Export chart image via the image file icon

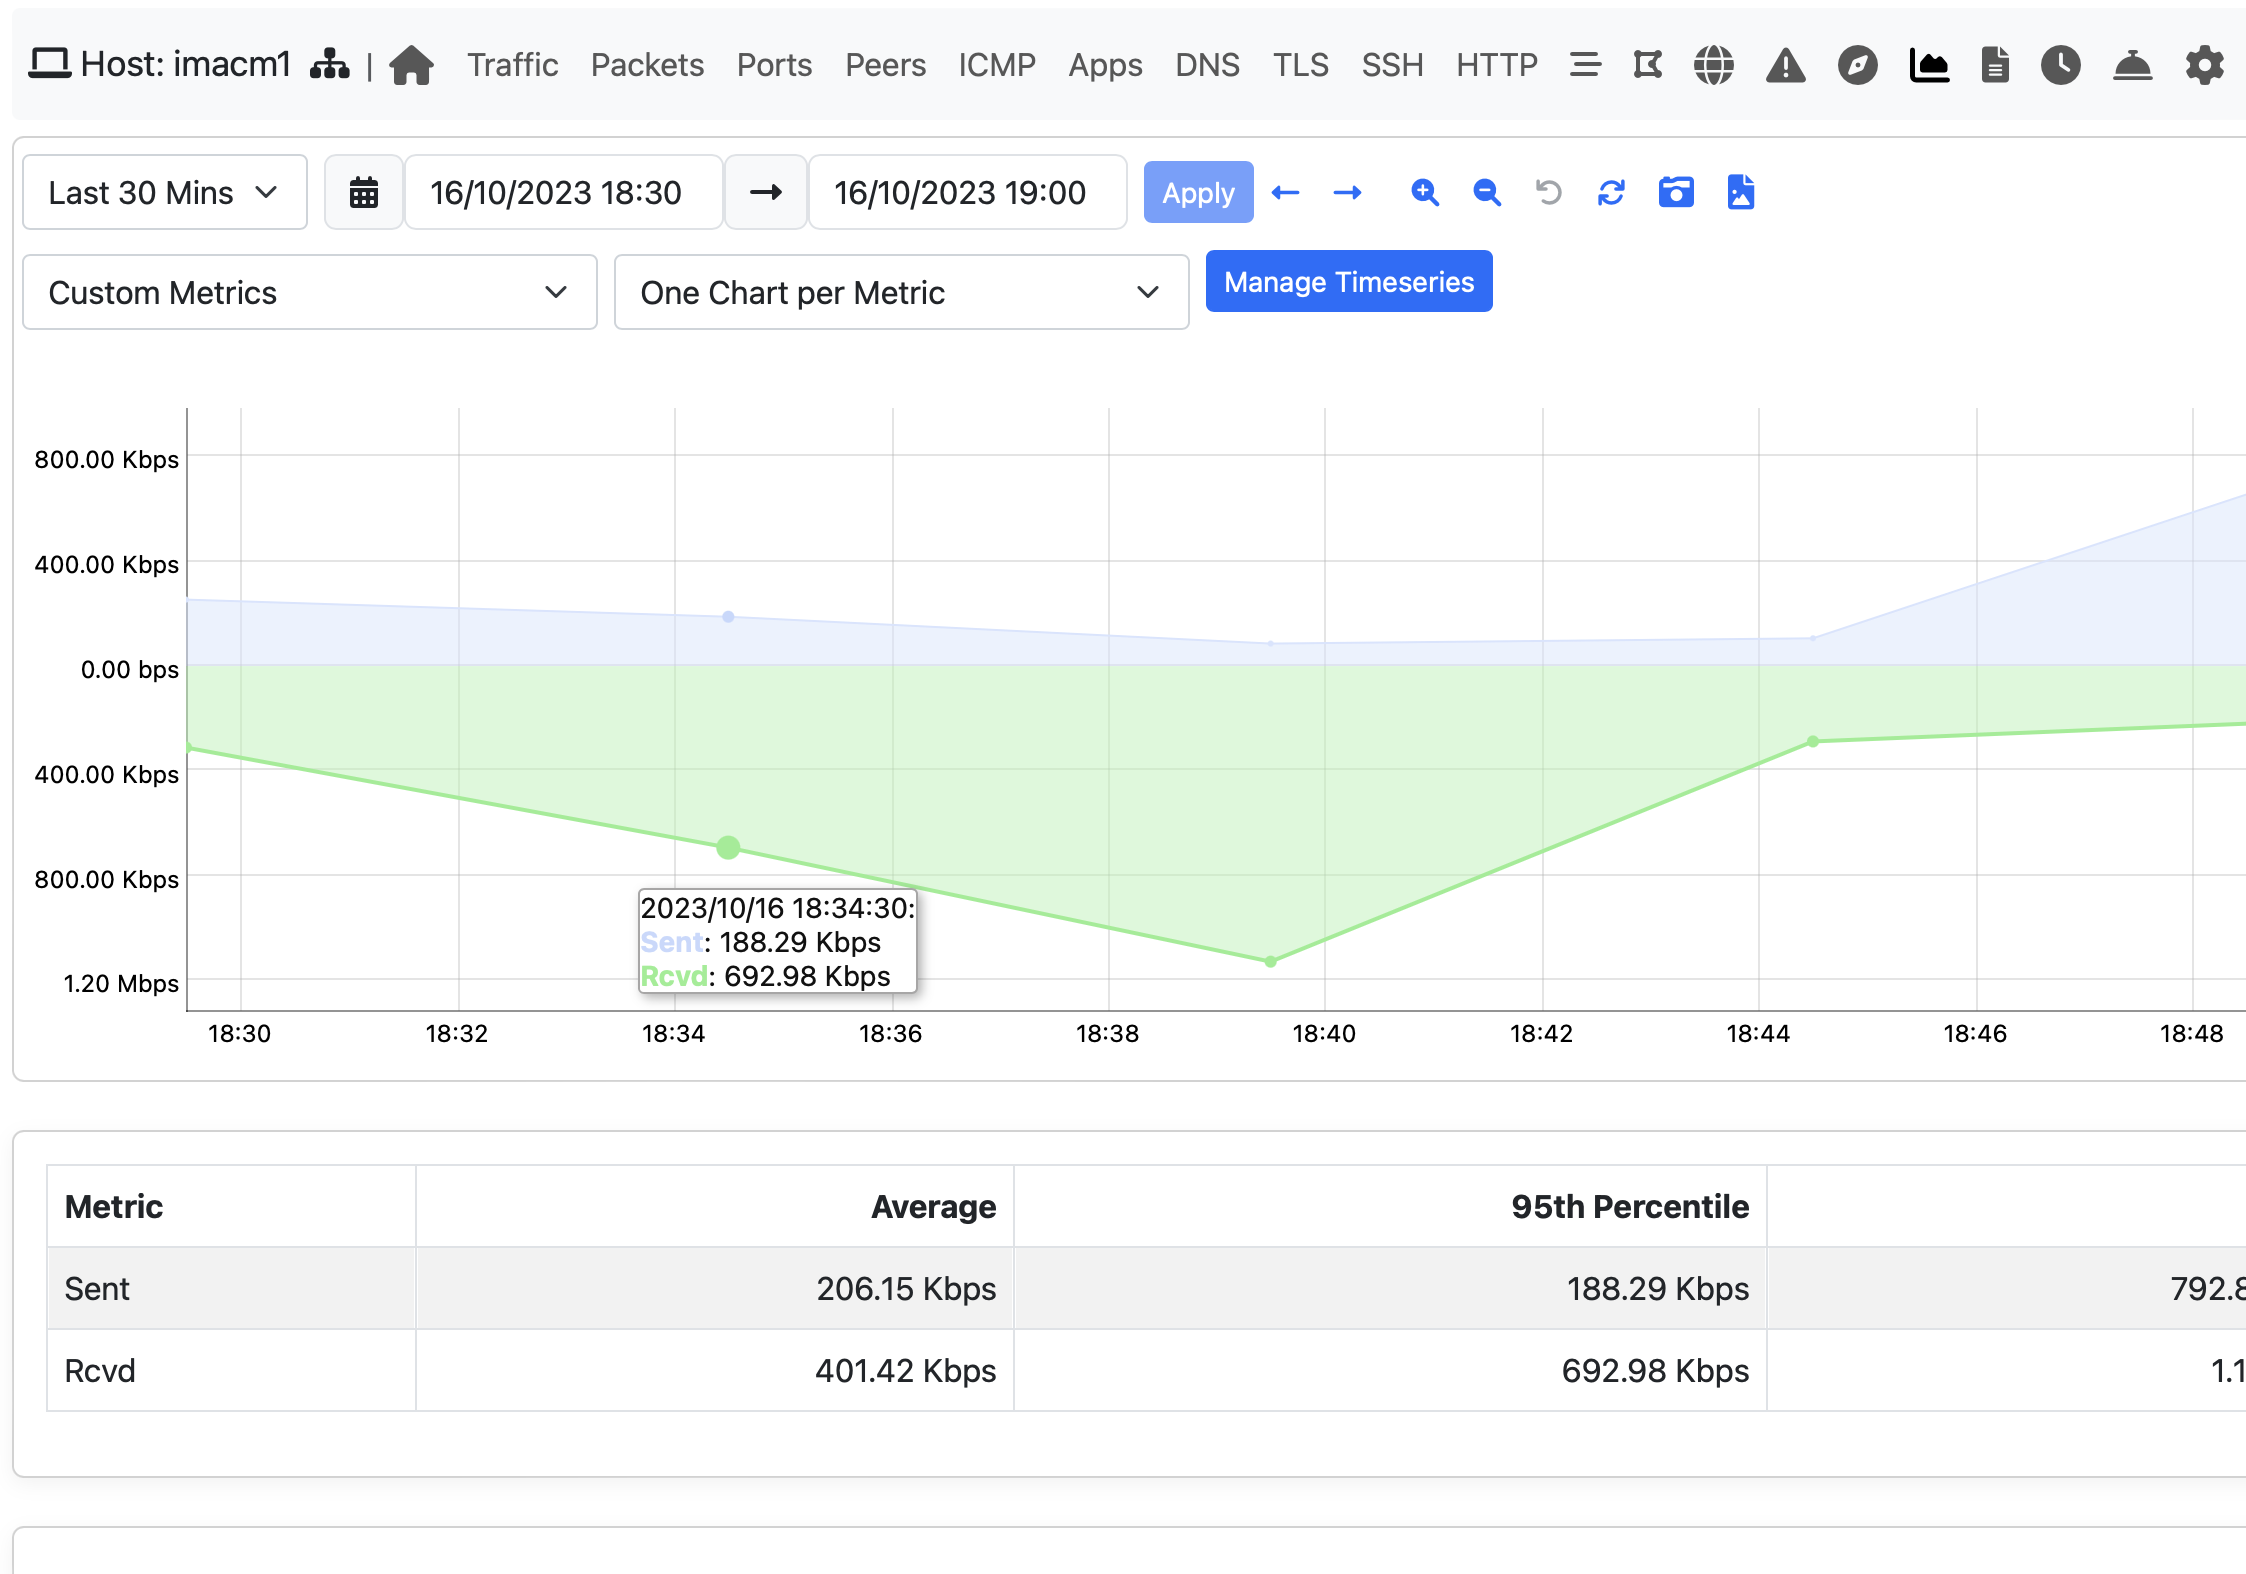tap(1740, 192)
